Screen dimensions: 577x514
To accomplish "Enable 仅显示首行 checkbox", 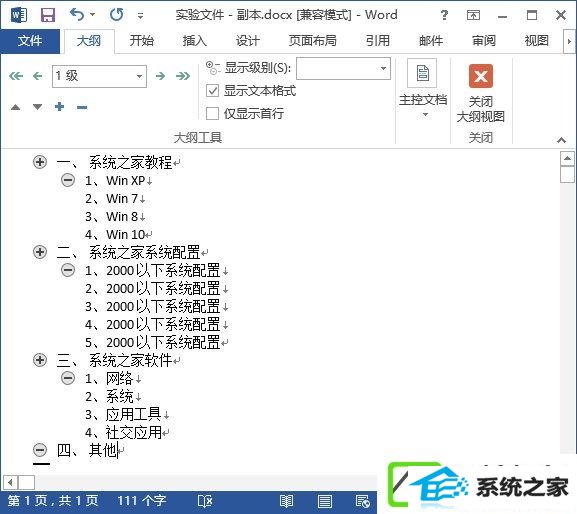I will 212,113.
